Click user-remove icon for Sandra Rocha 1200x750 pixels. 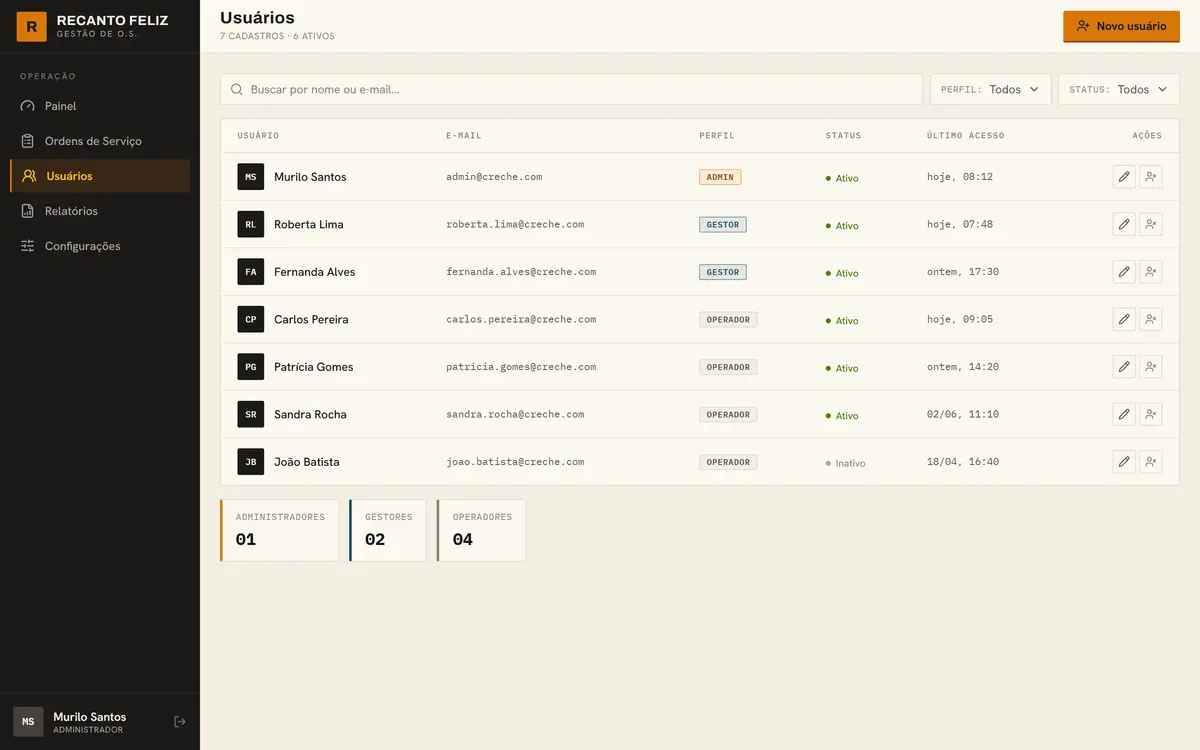coord(1151,414)
